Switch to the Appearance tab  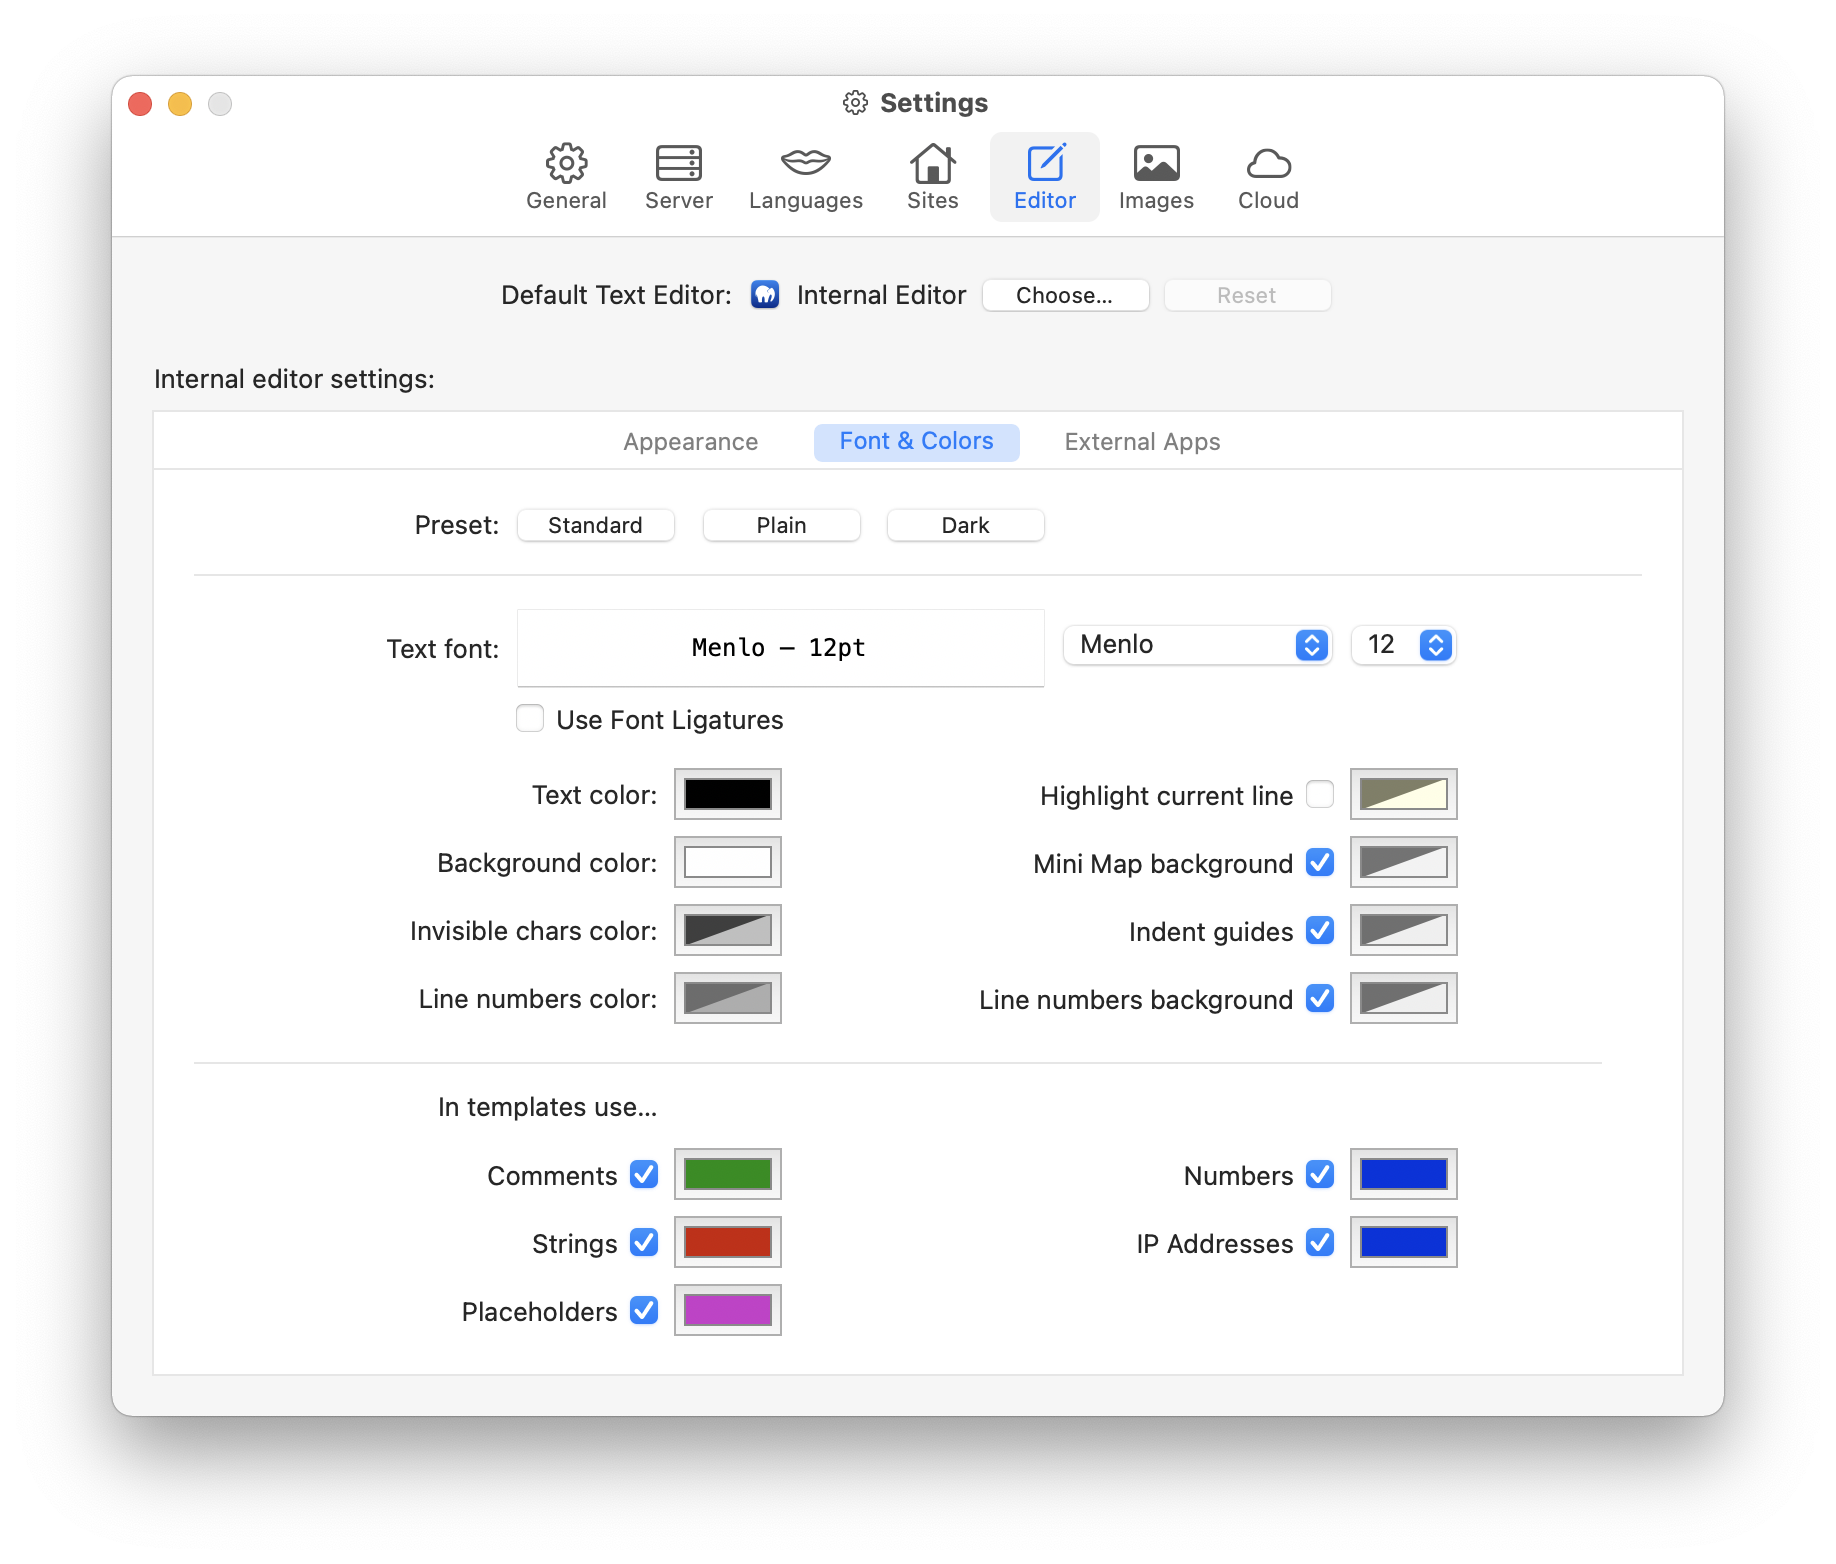pos(690,442)
